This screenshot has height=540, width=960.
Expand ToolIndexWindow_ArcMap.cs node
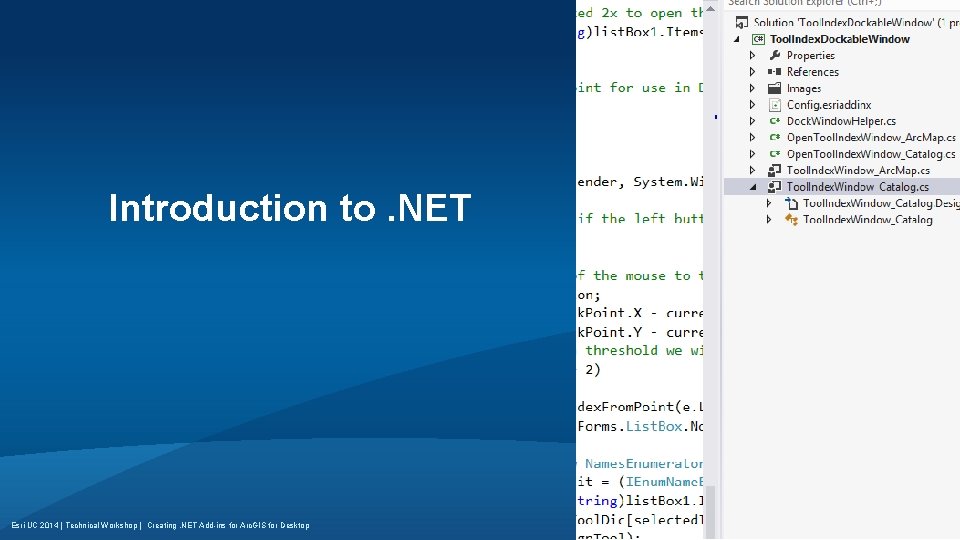coord(752,171)
